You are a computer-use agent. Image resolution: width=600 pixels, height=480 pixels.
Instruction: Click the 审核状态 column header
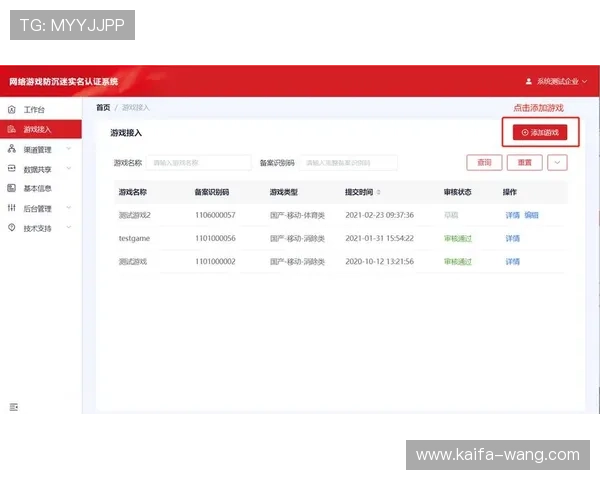[457, 192]
